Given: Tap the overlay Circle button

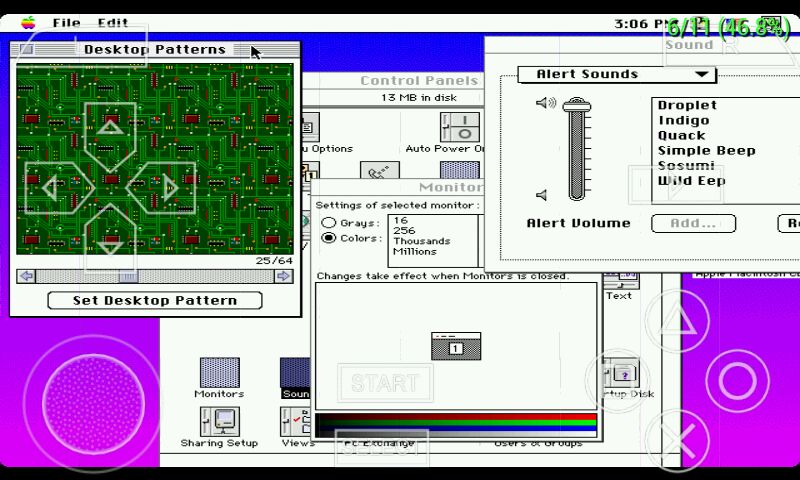Looking at the screenshot, I should (737, 381).
